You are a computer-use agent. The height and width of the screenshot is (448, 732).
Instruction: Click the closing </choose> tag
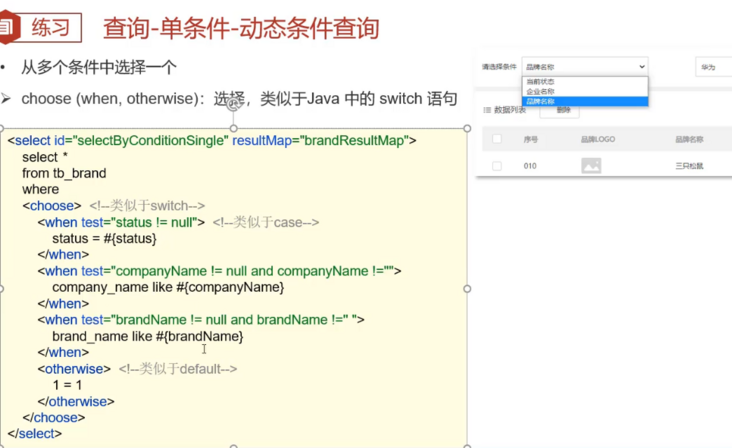pos(54,418)
